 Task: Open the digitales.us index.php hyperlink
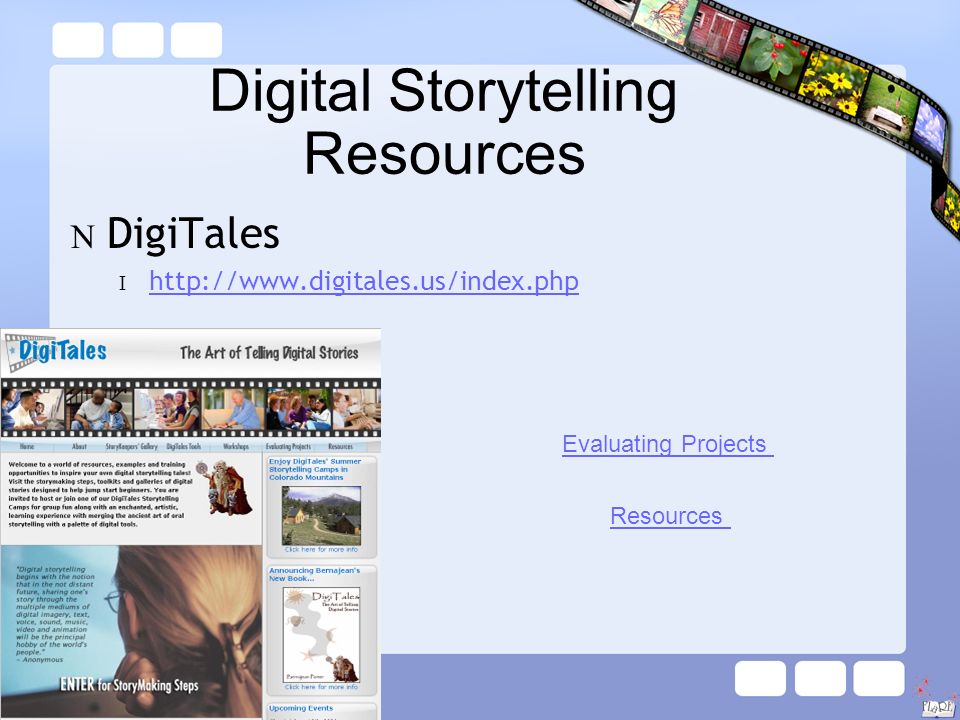(364, 281)
